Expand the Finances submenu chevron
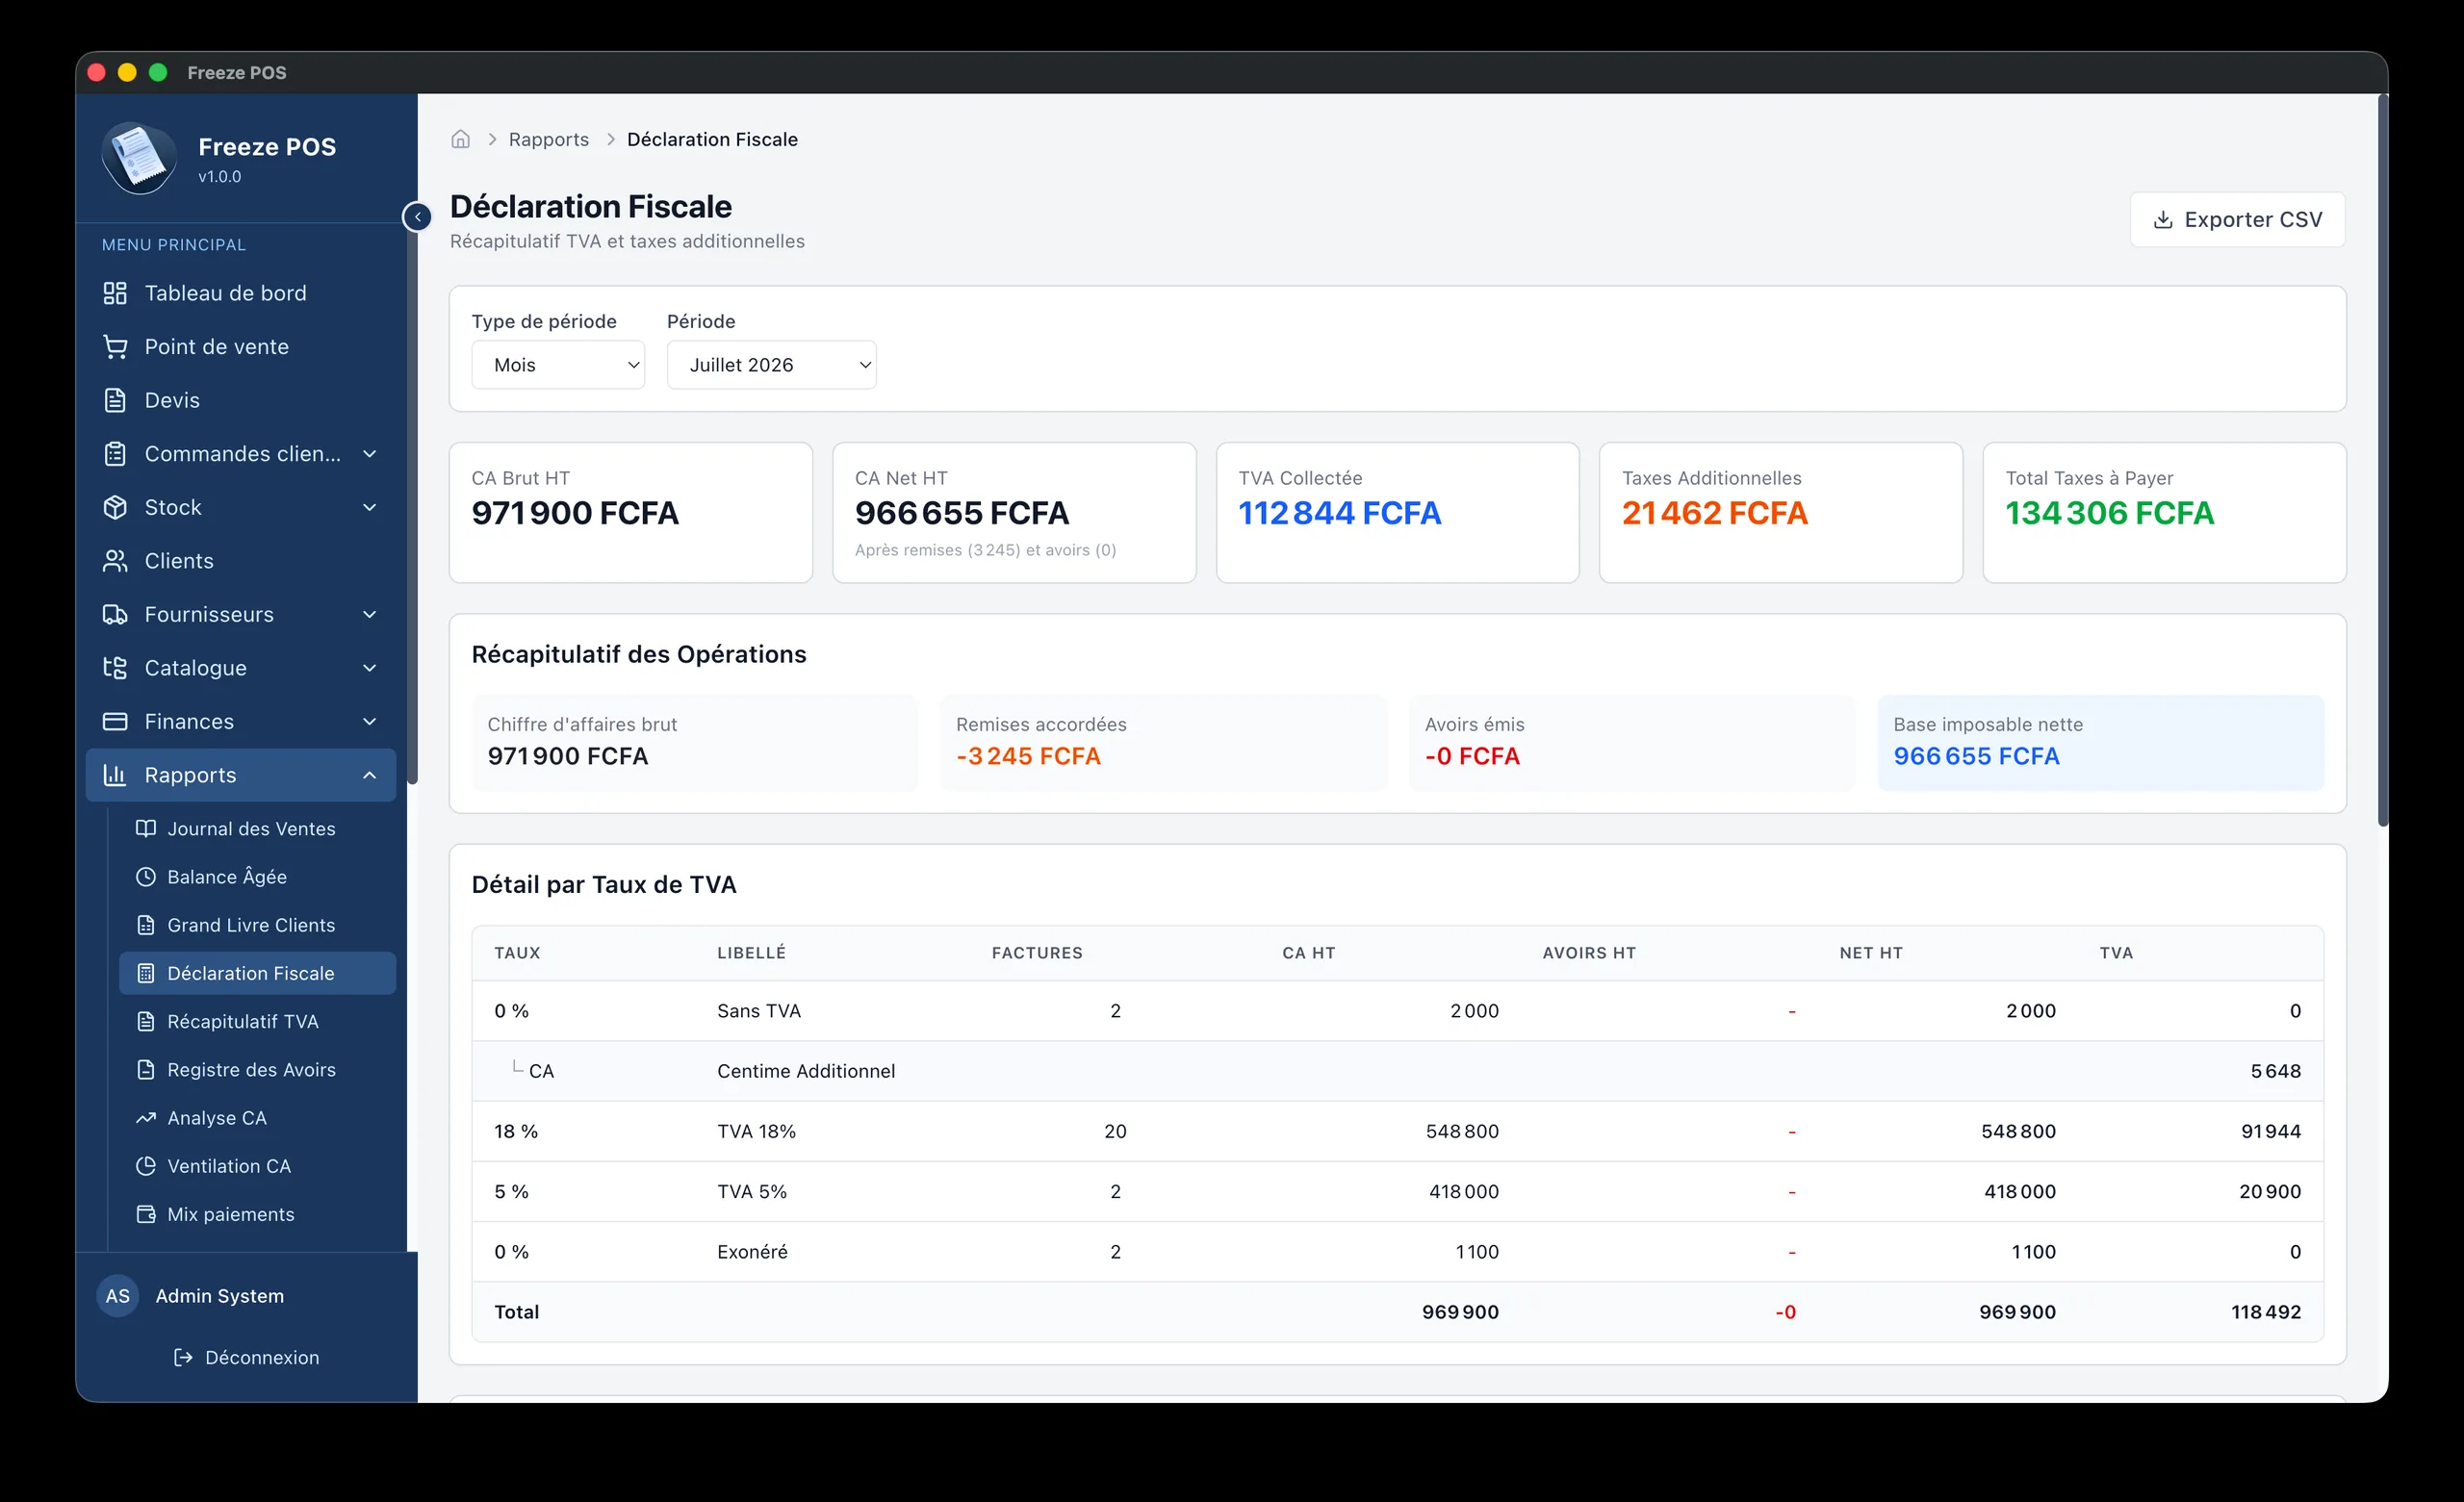 pos(369,721)
